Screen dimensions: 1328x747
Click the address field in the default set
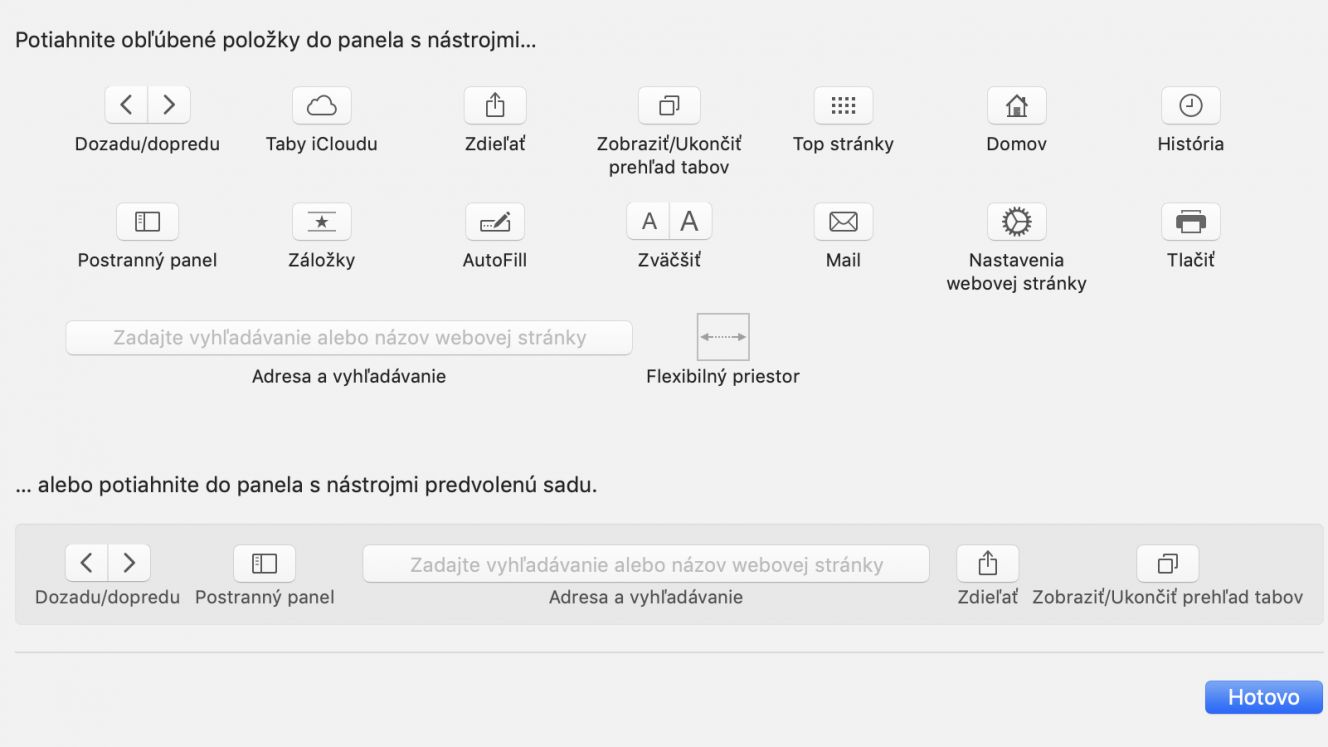pos(646,564)
